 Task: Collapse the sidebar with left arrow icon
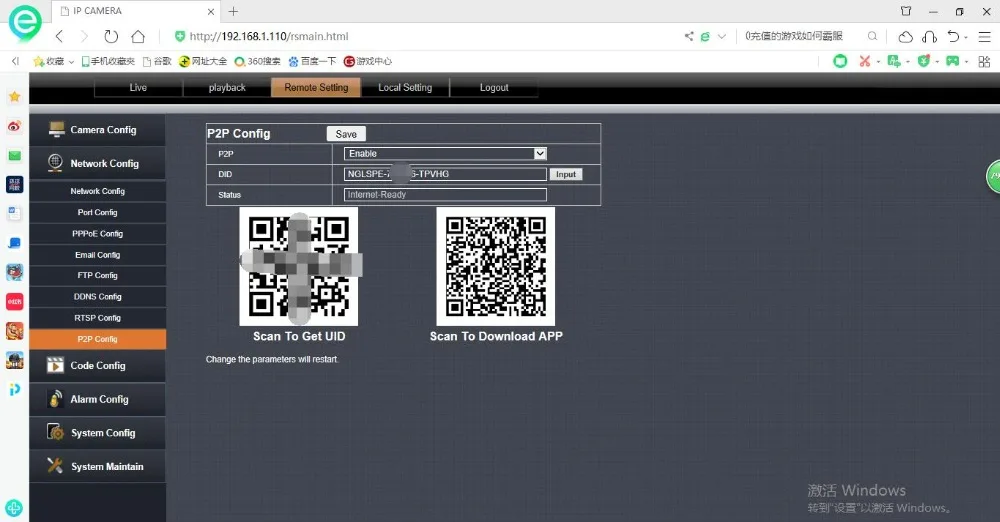15,61
